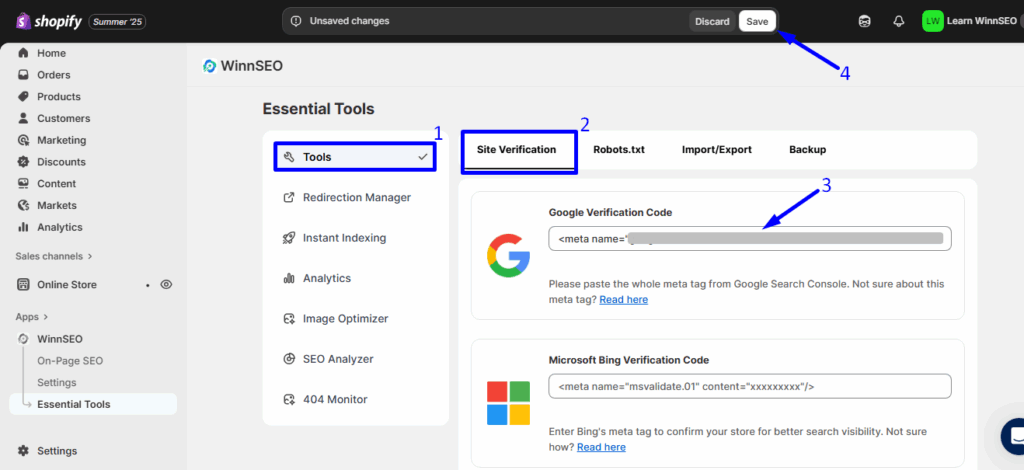Click the Home sidebar icon
This screenshot has height=470, width=1024.
tap(24, 53)
